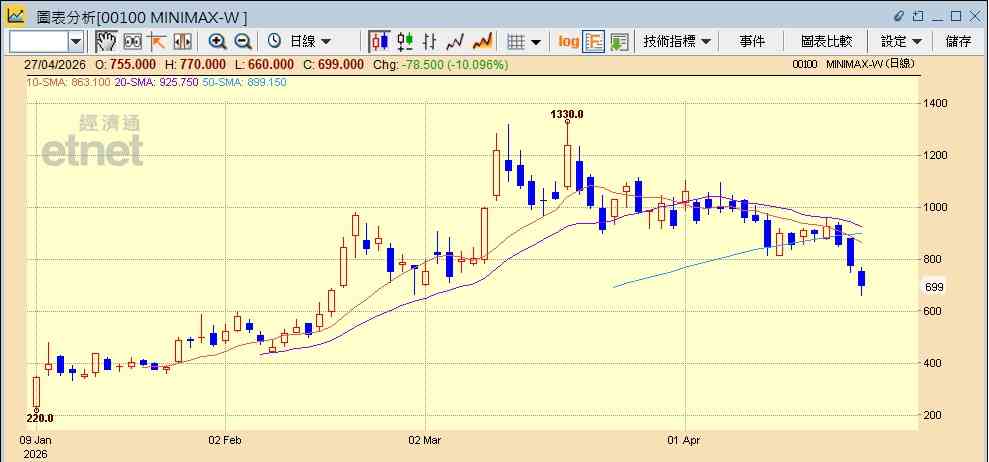
Task: Expand the grid options dropdown arrow
Action: tap(536, 42)
